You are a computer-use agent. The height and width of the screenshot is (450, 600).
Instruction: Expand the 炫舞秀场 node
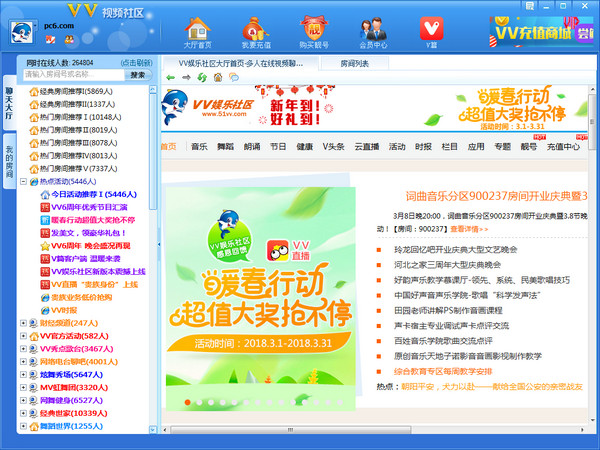(x=23, y=375)
